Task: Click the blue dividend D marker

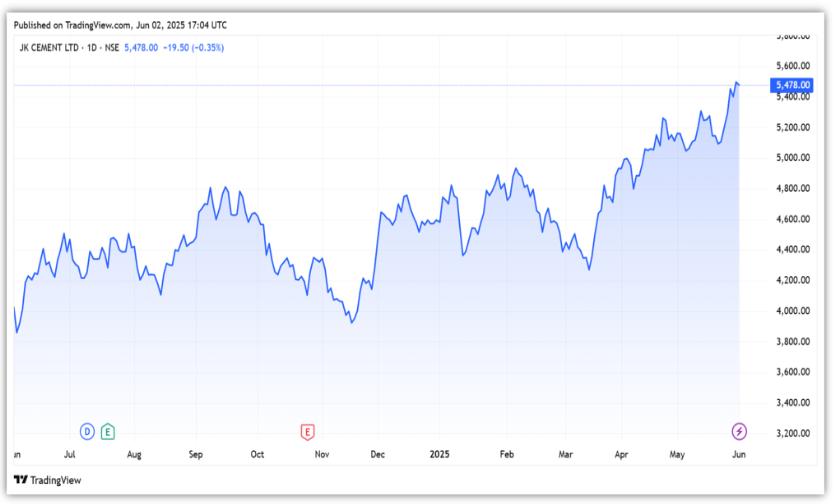Action: click(x=87, y=431)
